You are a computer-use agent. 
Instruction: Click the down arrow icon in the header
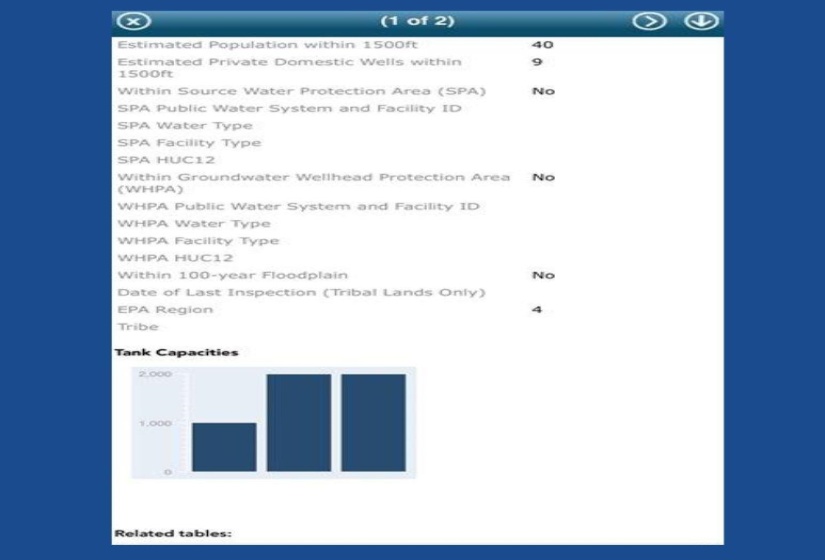click(701, 21)
